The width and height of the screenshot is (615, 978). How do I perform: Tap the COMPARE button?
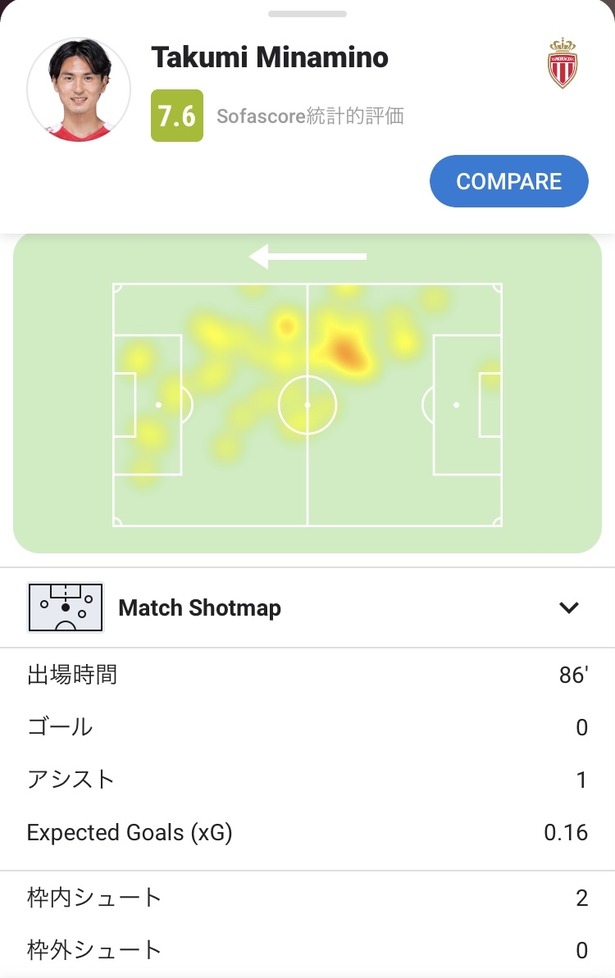point(509,181)
